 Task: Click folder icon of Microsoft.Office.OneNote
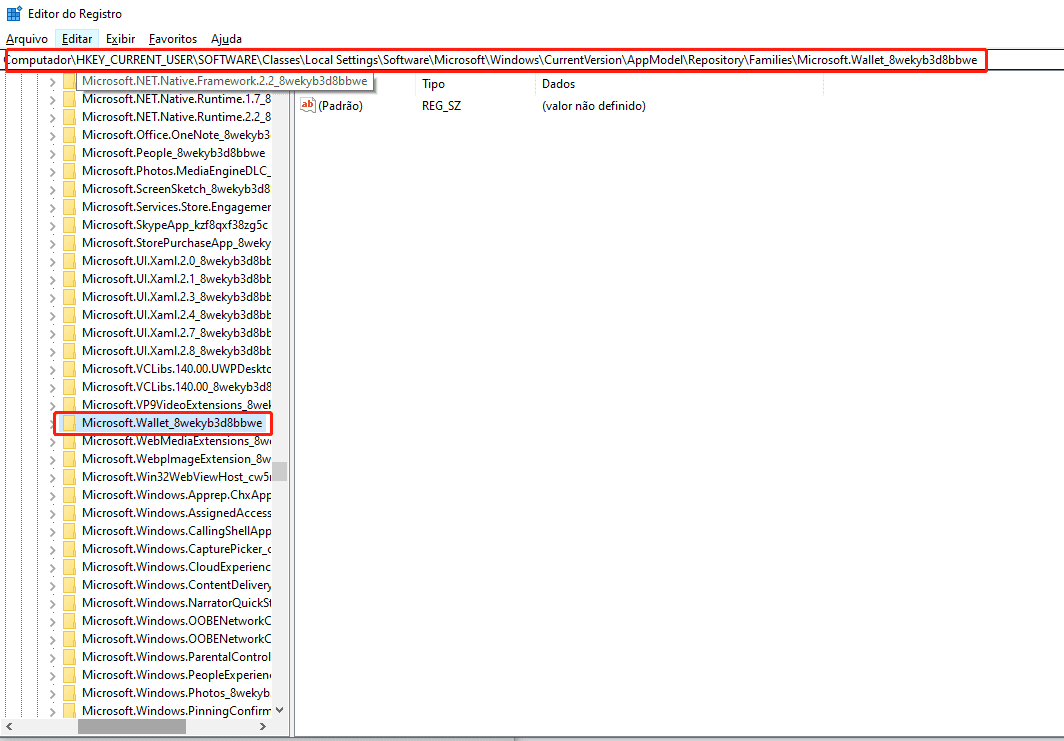69,135
